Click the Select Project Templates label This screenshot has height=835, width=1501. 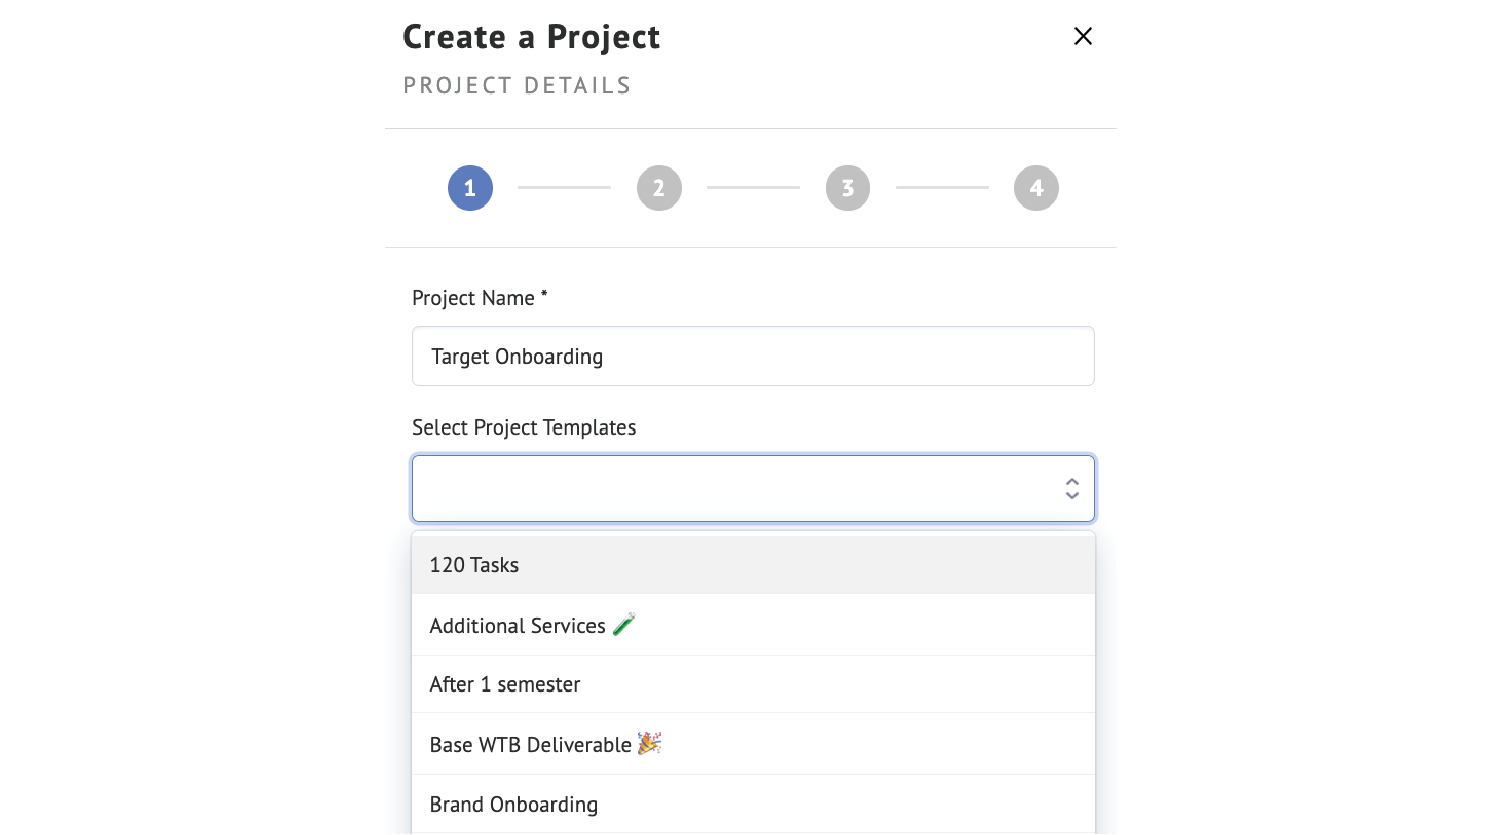pos(524,428)
